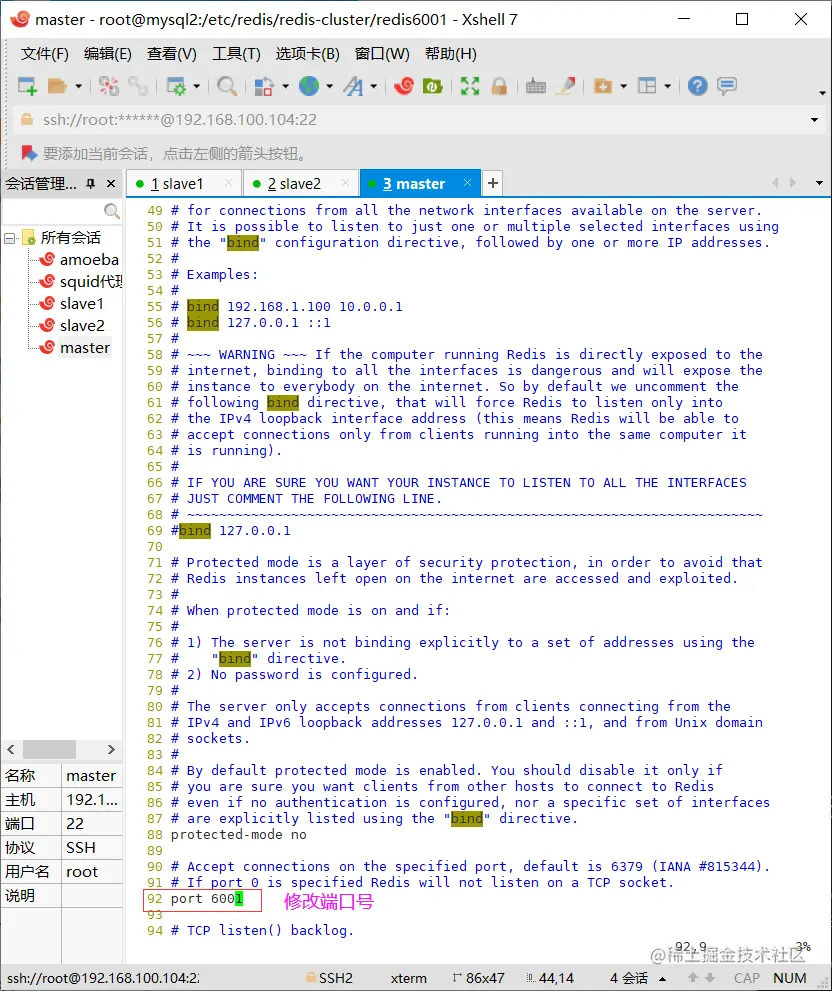
Task: Open the 帮助(H) menu
Action: [450, 54]
